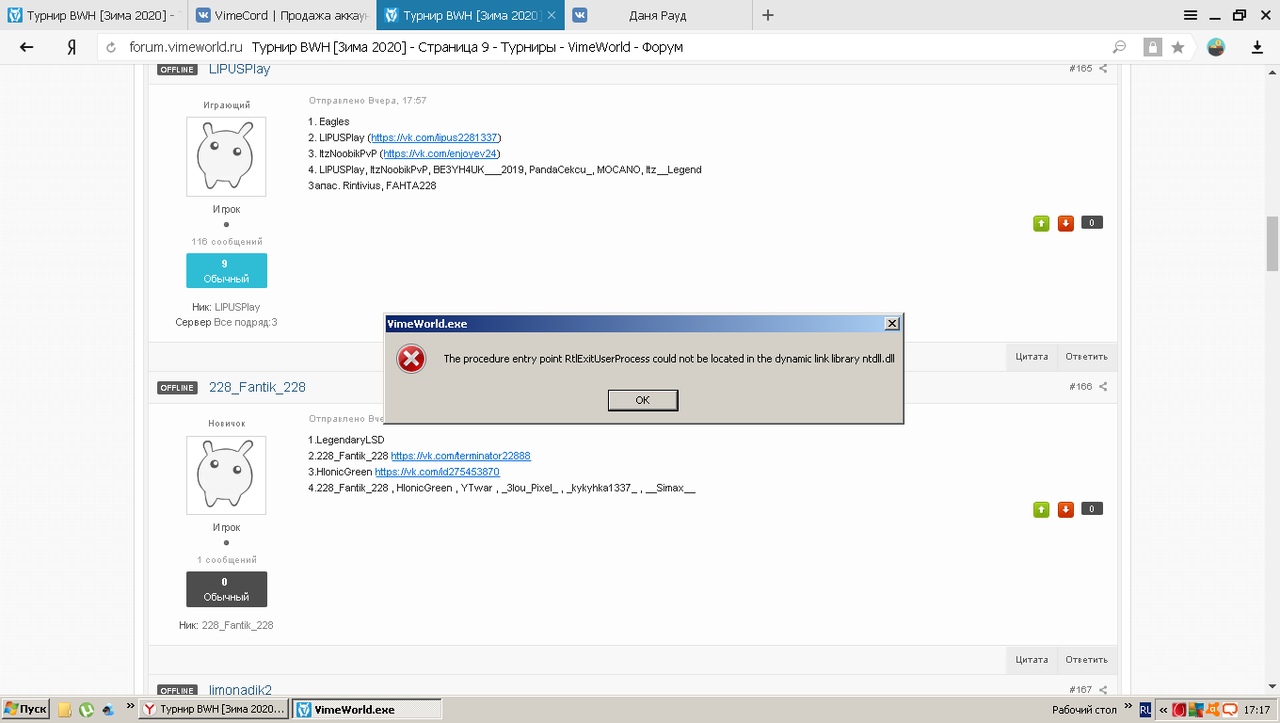1280x723 pixels.
Task: Click 228_Fantik_228's avatar image
Action: point(226,475)
